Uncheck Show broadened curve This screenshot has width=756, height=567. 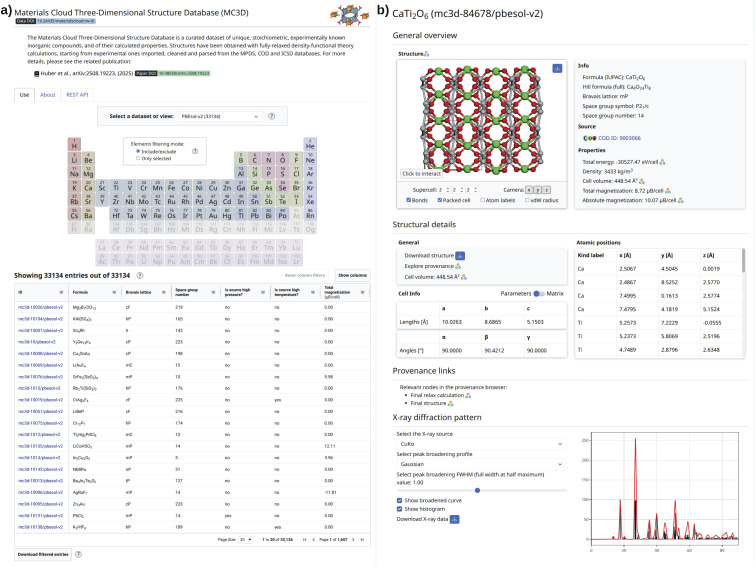399,500
